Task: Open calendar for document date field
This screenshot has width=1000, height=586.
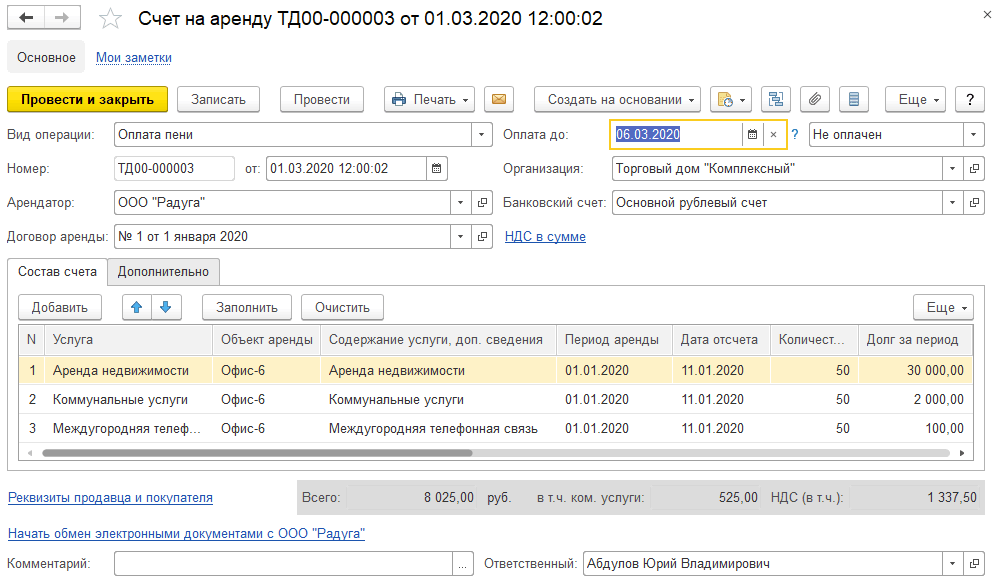Action: click(436, 168)
